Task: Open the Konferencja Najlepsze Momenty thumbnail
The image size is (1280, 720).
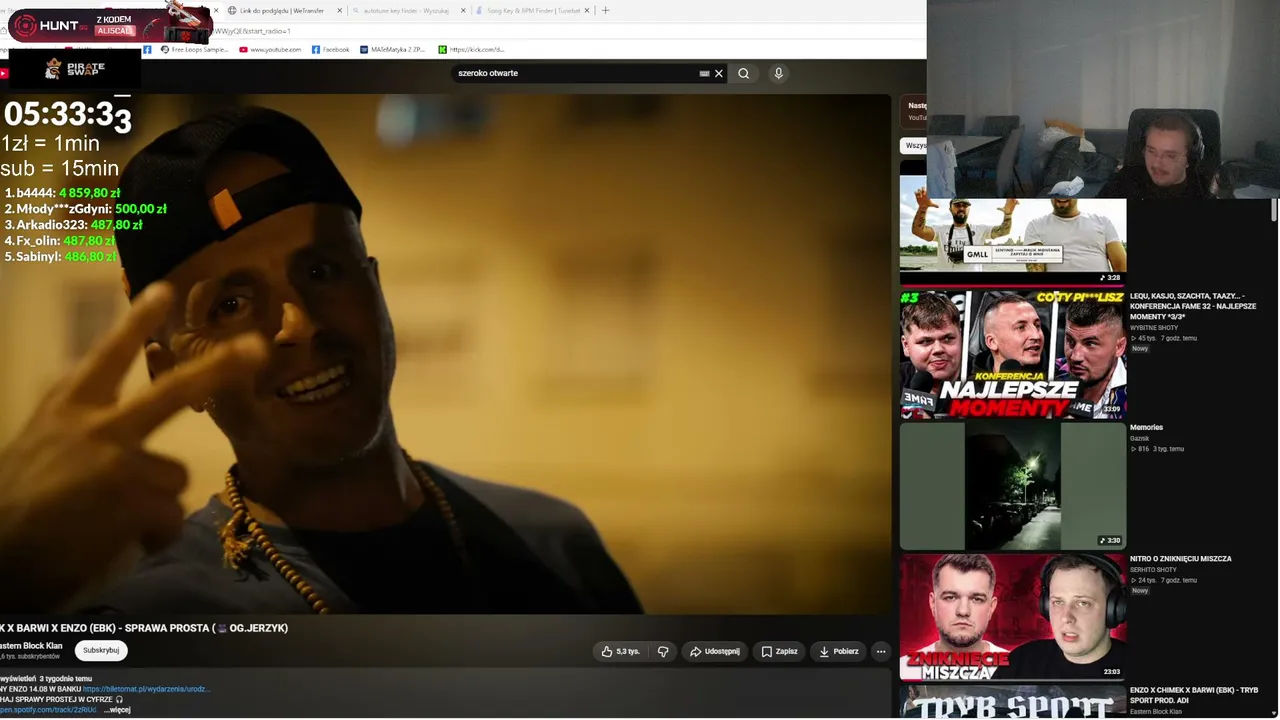Action: point(1012,353)
